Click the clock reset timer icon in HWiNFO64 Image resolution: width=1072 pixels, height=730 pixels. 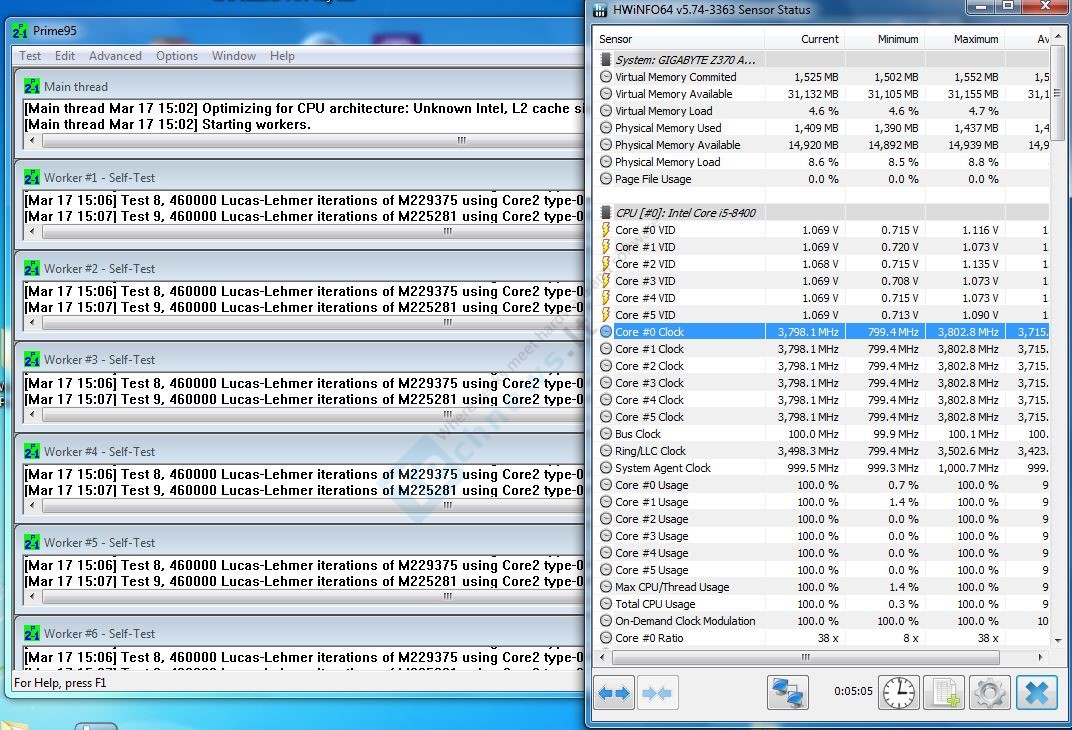click(898, 692)
